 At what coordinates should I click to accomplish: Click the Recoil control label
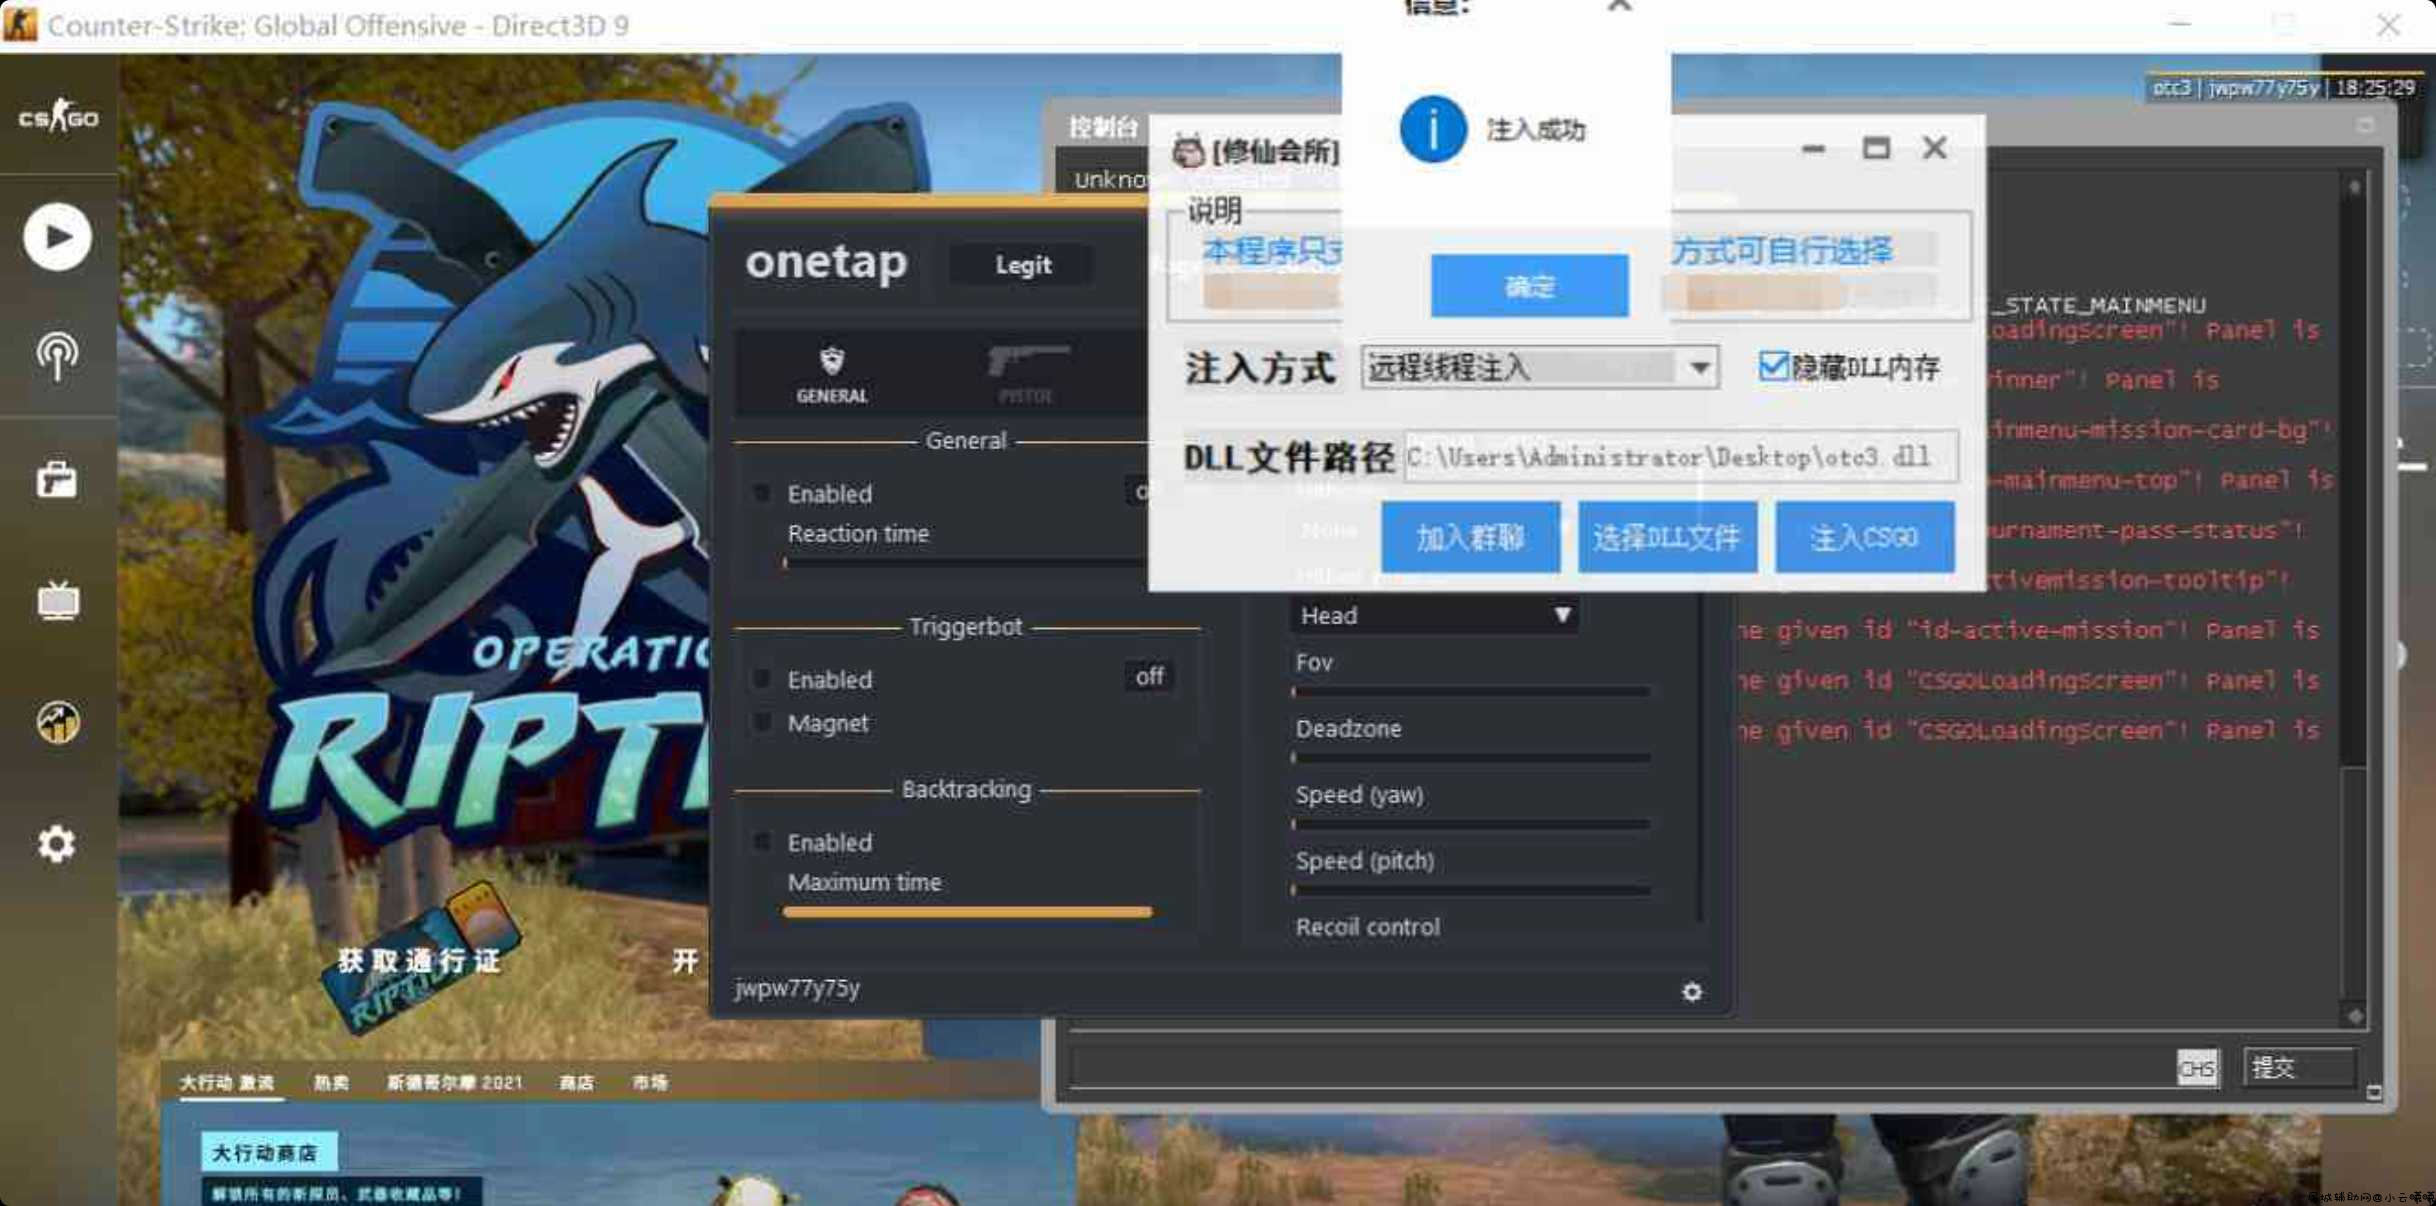[x=1367, y=926]
